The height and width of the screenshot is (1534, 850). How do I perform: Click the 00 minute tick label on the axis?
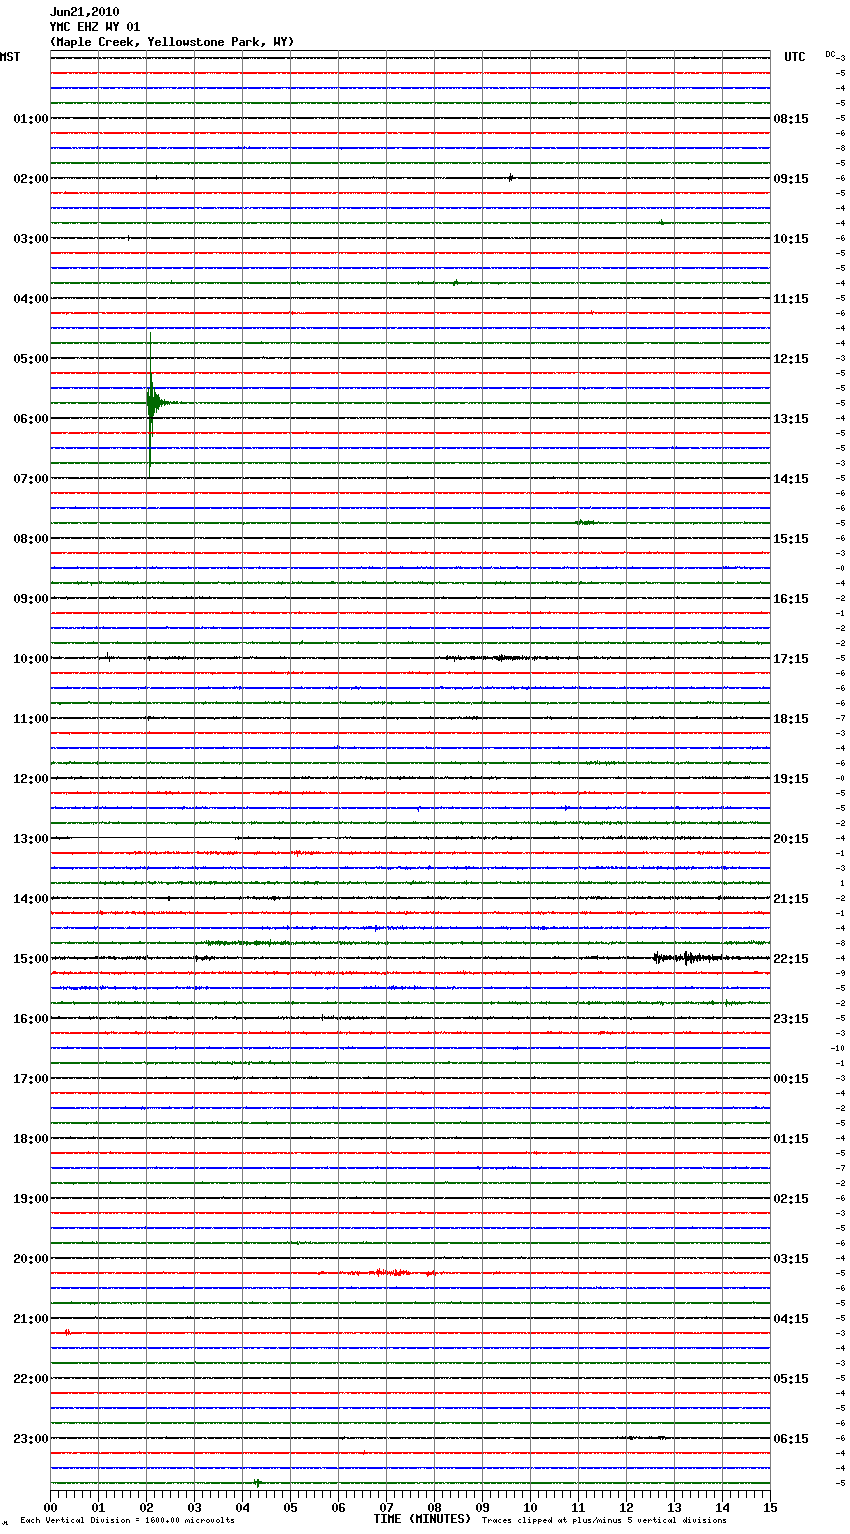coord(50,1507)
